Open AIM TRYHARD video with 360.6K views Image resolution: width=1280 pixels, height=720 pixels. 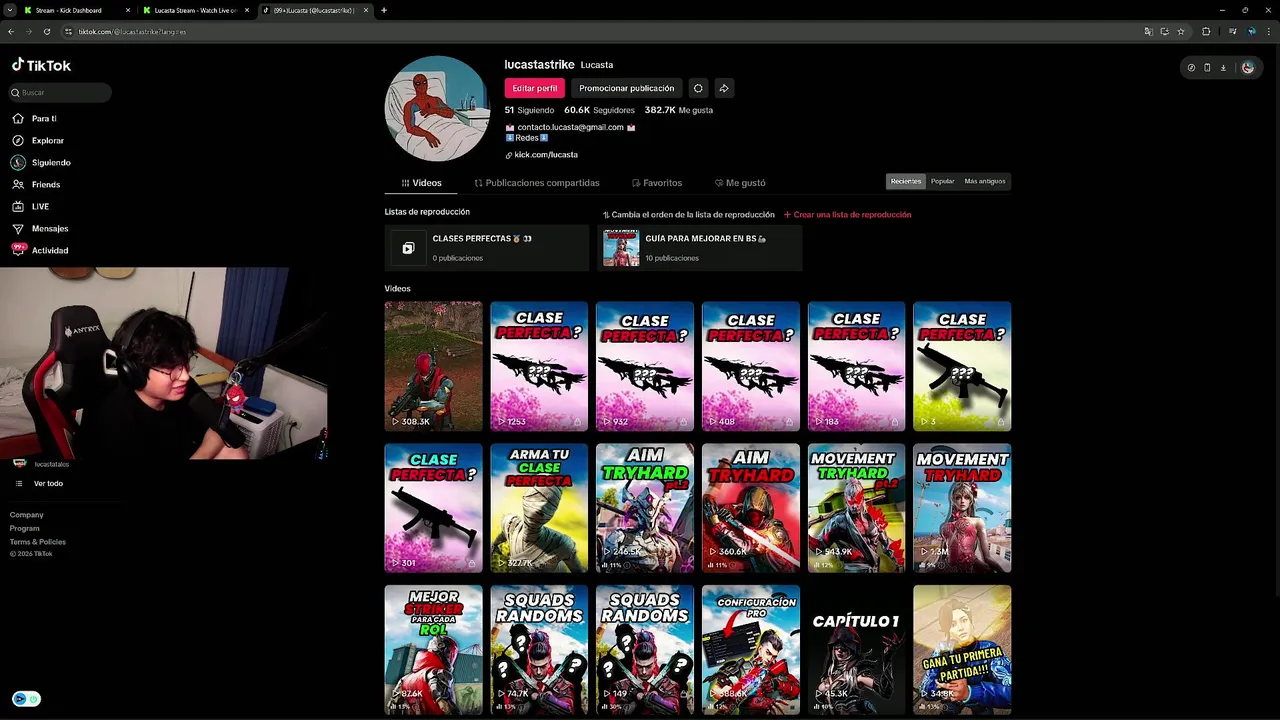(751, 508)
